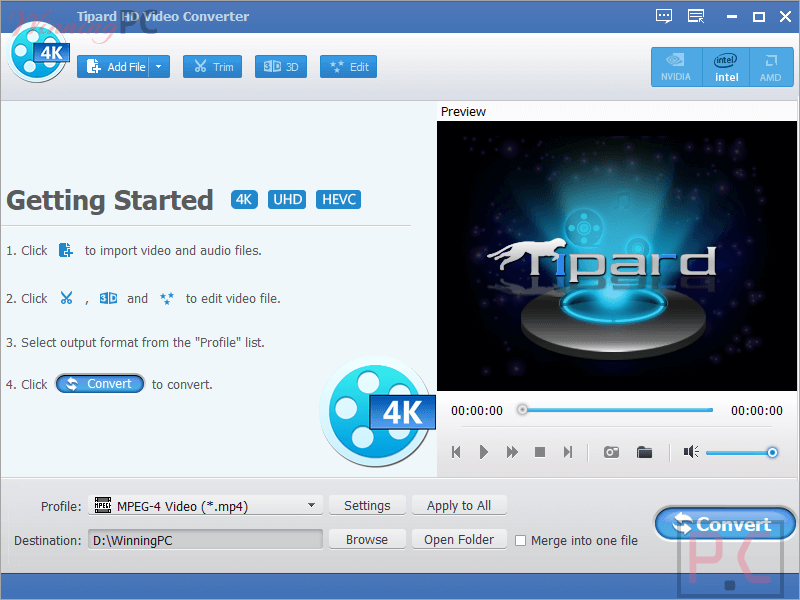Click the 4K app logo icon

click(38, 55)
